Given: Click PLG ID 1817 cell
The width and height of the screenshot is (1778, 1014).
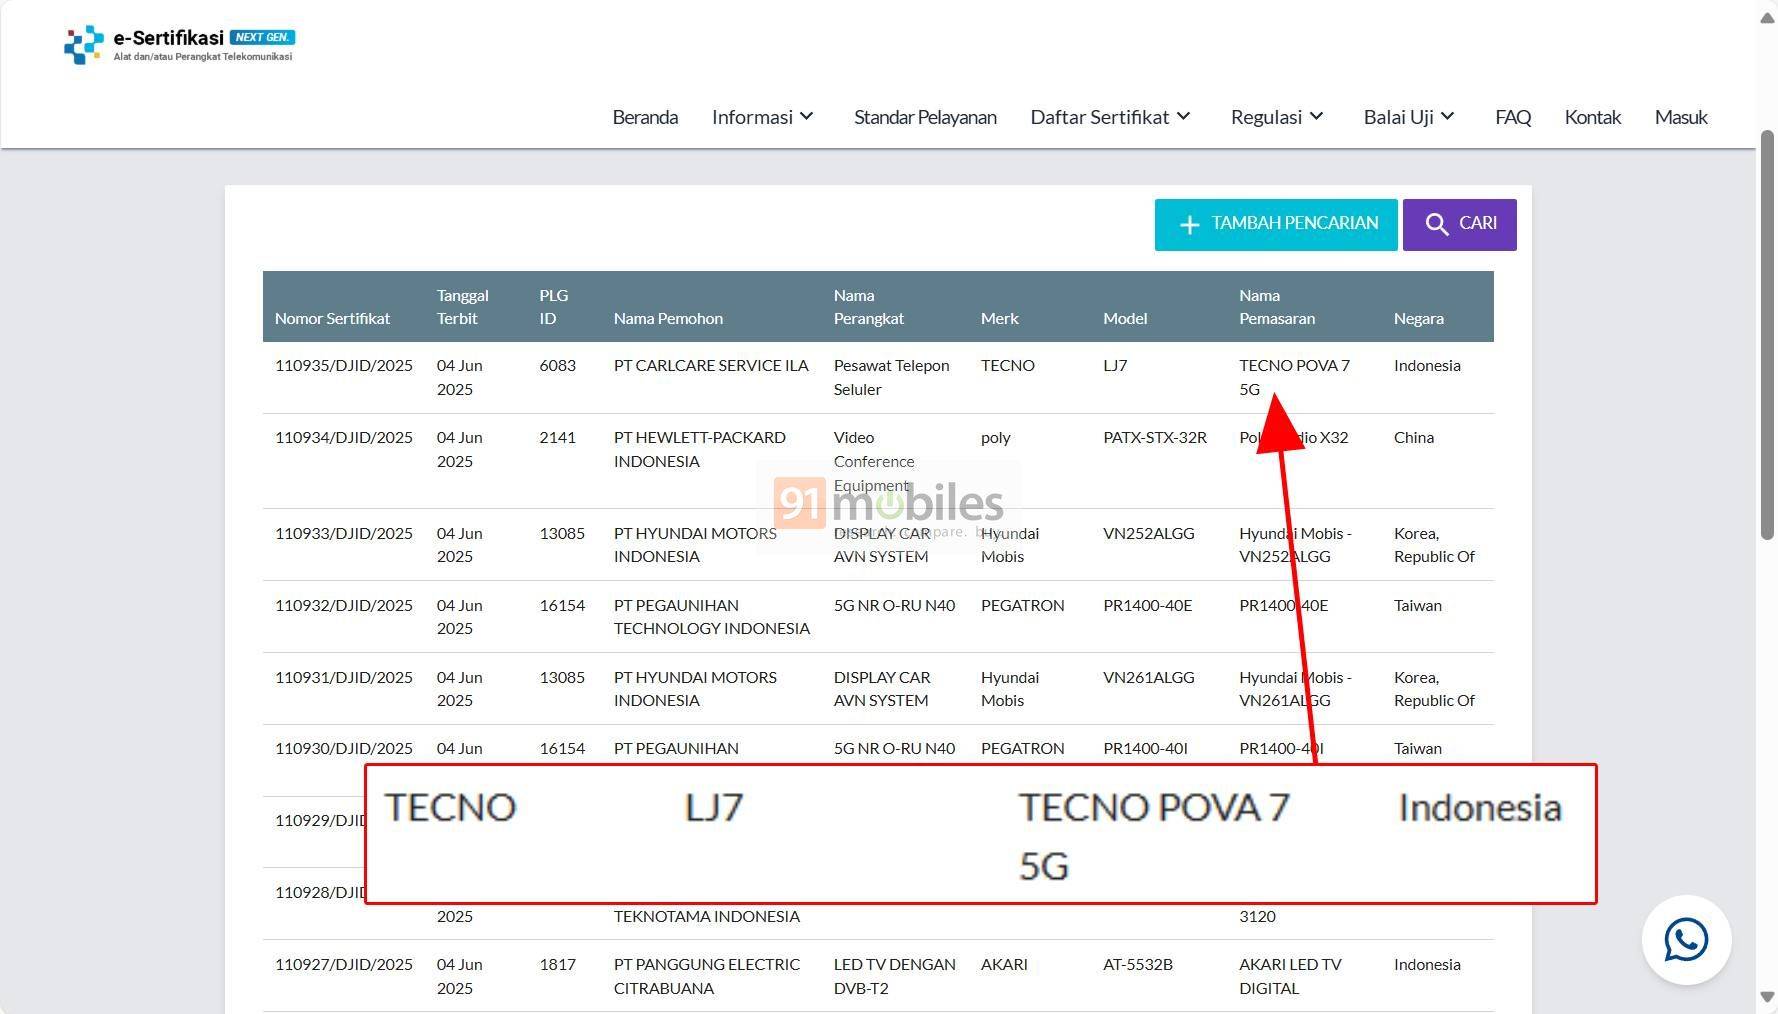Looking at the screenshot, I should click(x=557, y=964).
